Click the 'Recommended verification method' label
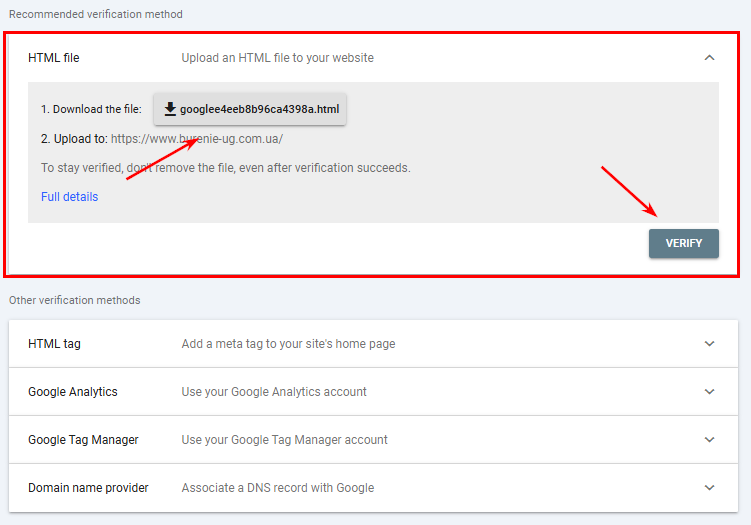The image size is (751, 525). (96, 14)
